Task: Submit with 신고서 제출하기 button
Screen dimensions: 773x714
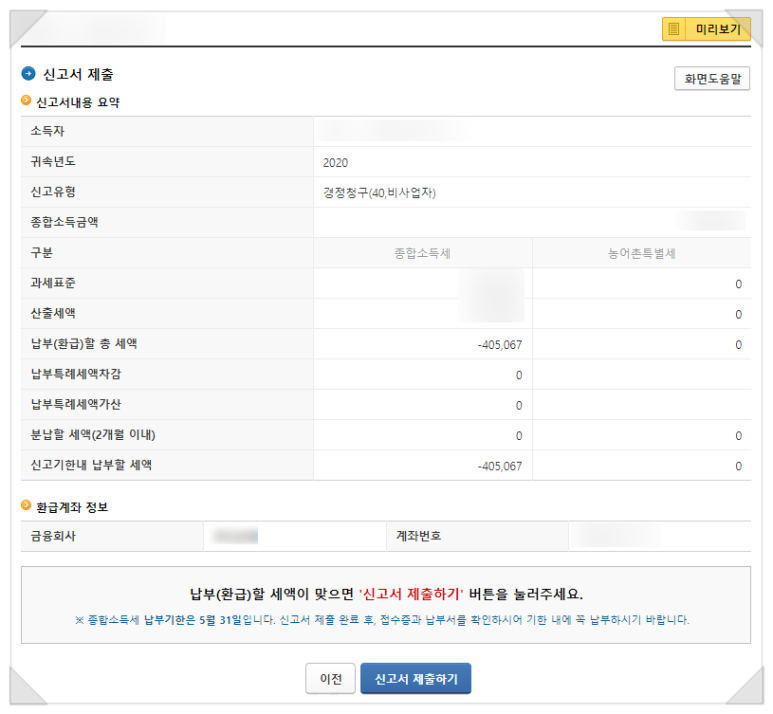Action: pos(416,678)
